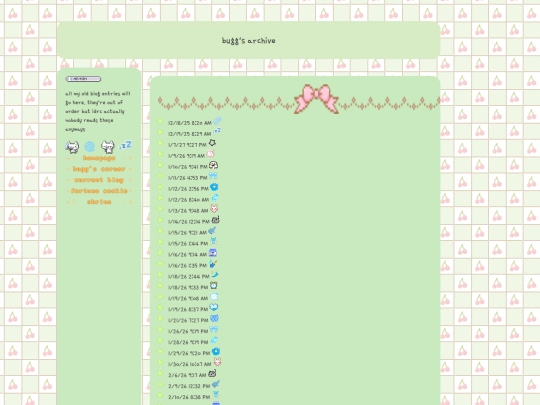Screen dimensions: 540x405
Task: Click the star icon next to 9:27 PM entry
Action: pos(212,143)
